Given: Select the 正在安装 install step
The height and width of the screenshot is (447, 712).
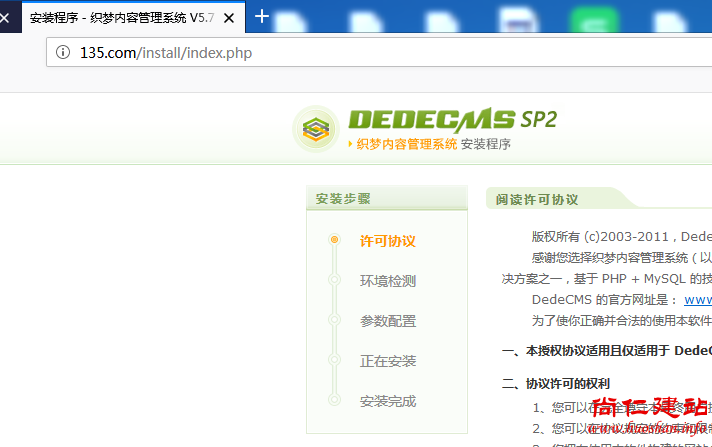Looking at the screenshot, I should 387,361.
